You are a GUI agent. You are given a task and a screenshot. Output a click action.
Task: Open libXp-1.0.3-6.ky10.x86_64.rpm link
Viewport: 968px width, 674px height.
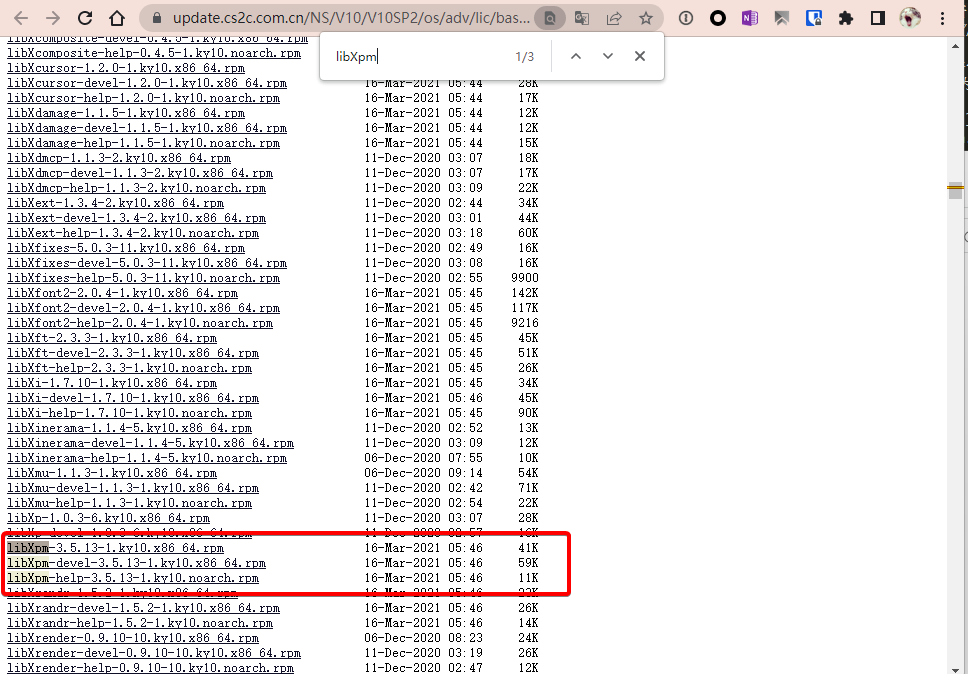(x=109, y=518)
